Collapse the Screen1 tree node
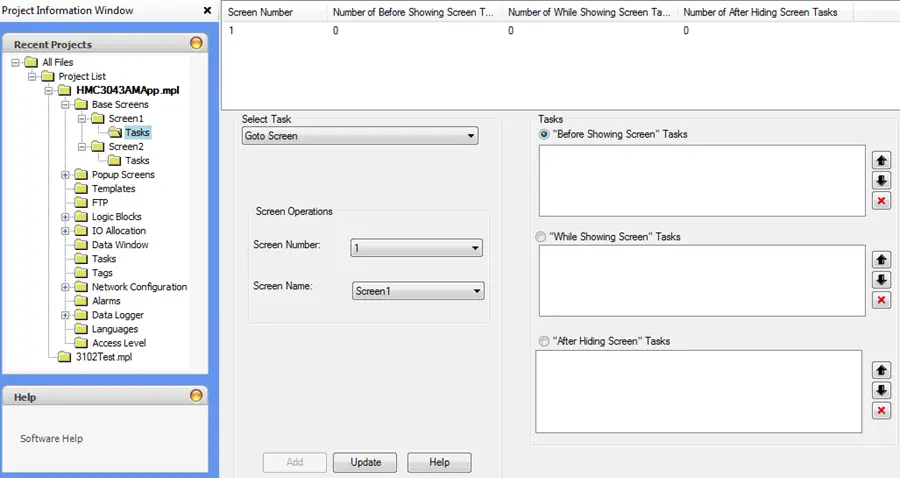 tap(82, 118)
